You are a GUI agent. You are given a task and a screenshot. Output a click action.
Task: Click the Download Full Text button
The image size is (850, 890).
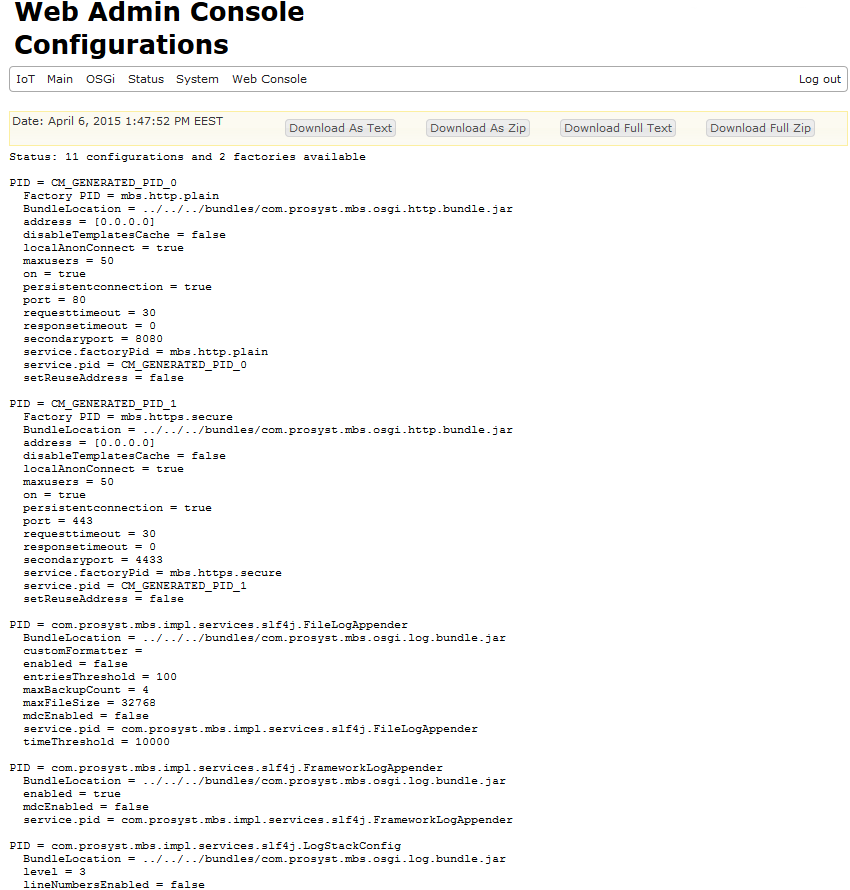pos(618,128)
